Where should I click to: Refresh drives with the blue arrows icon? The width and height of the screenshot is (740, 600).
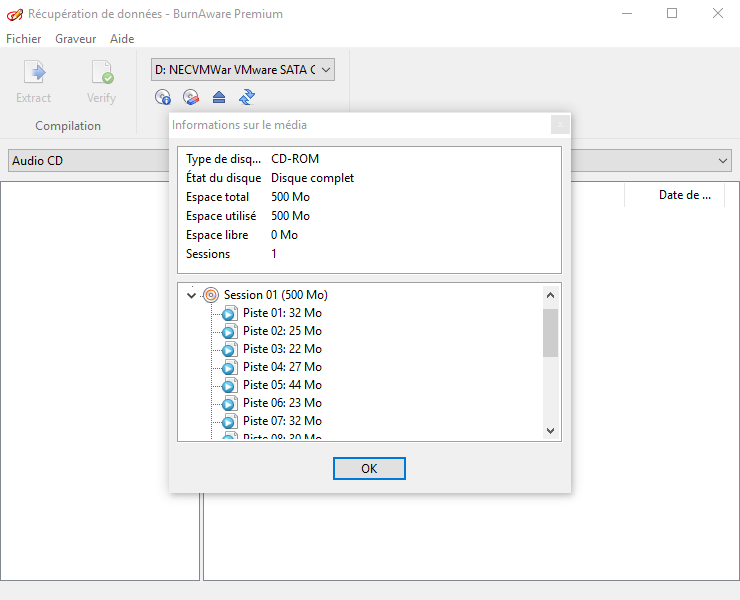point(247,97)
